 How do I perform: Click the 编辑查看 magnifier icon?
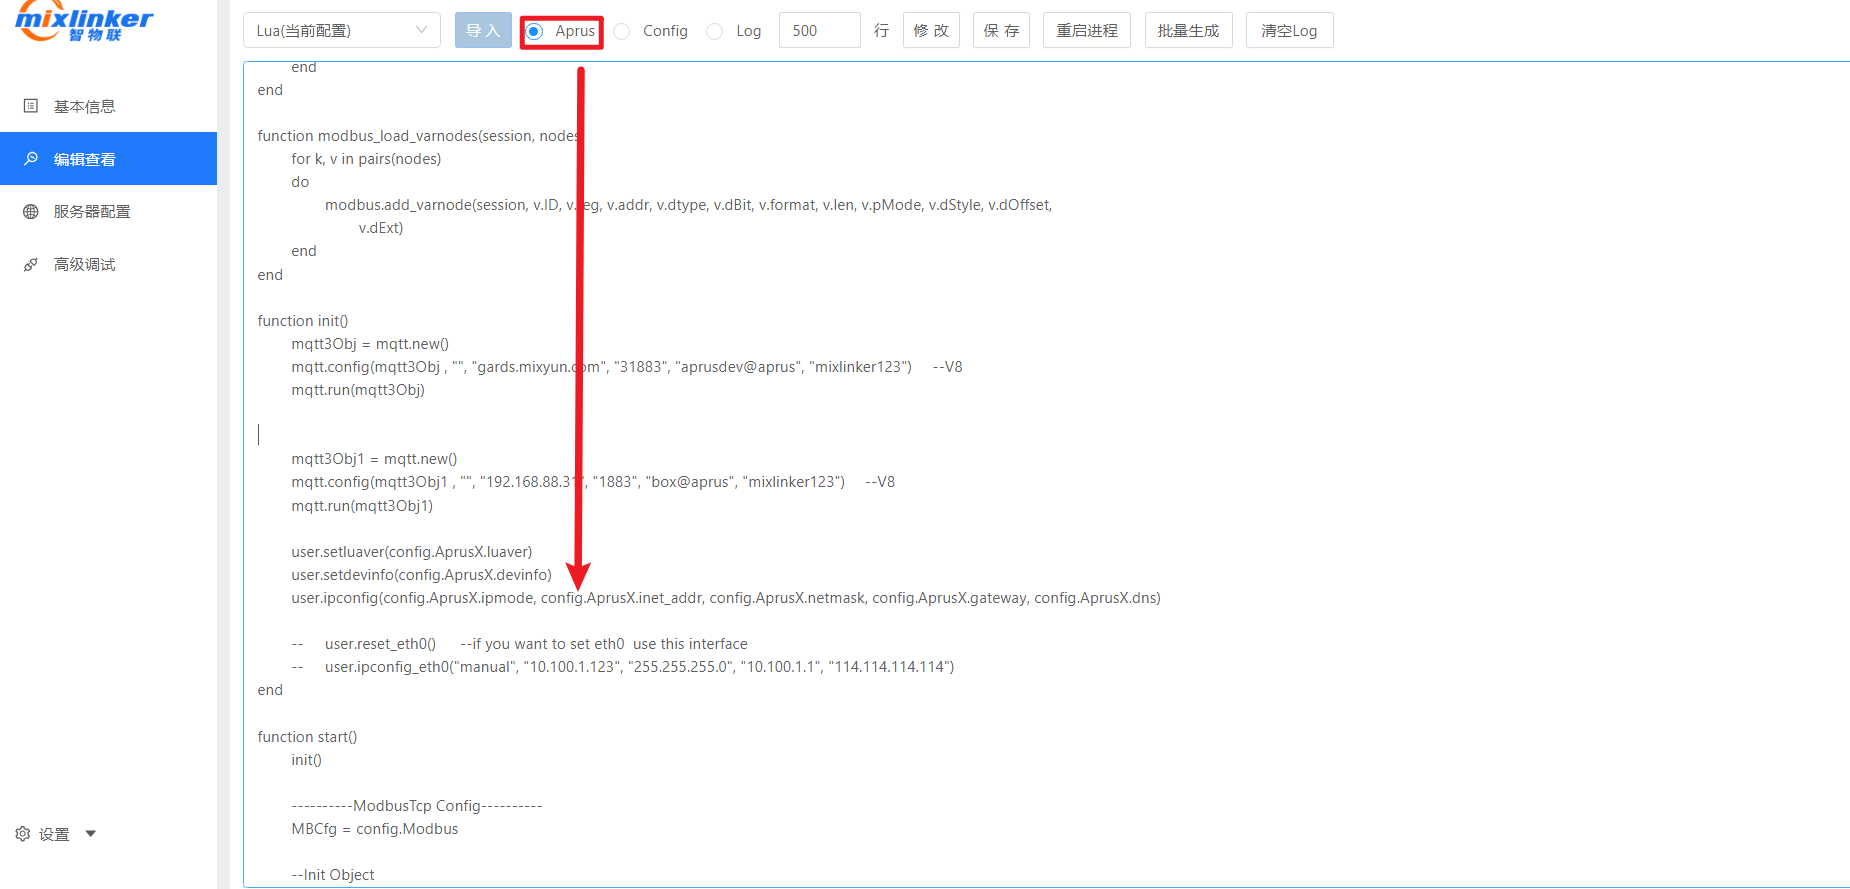[31, 159]
